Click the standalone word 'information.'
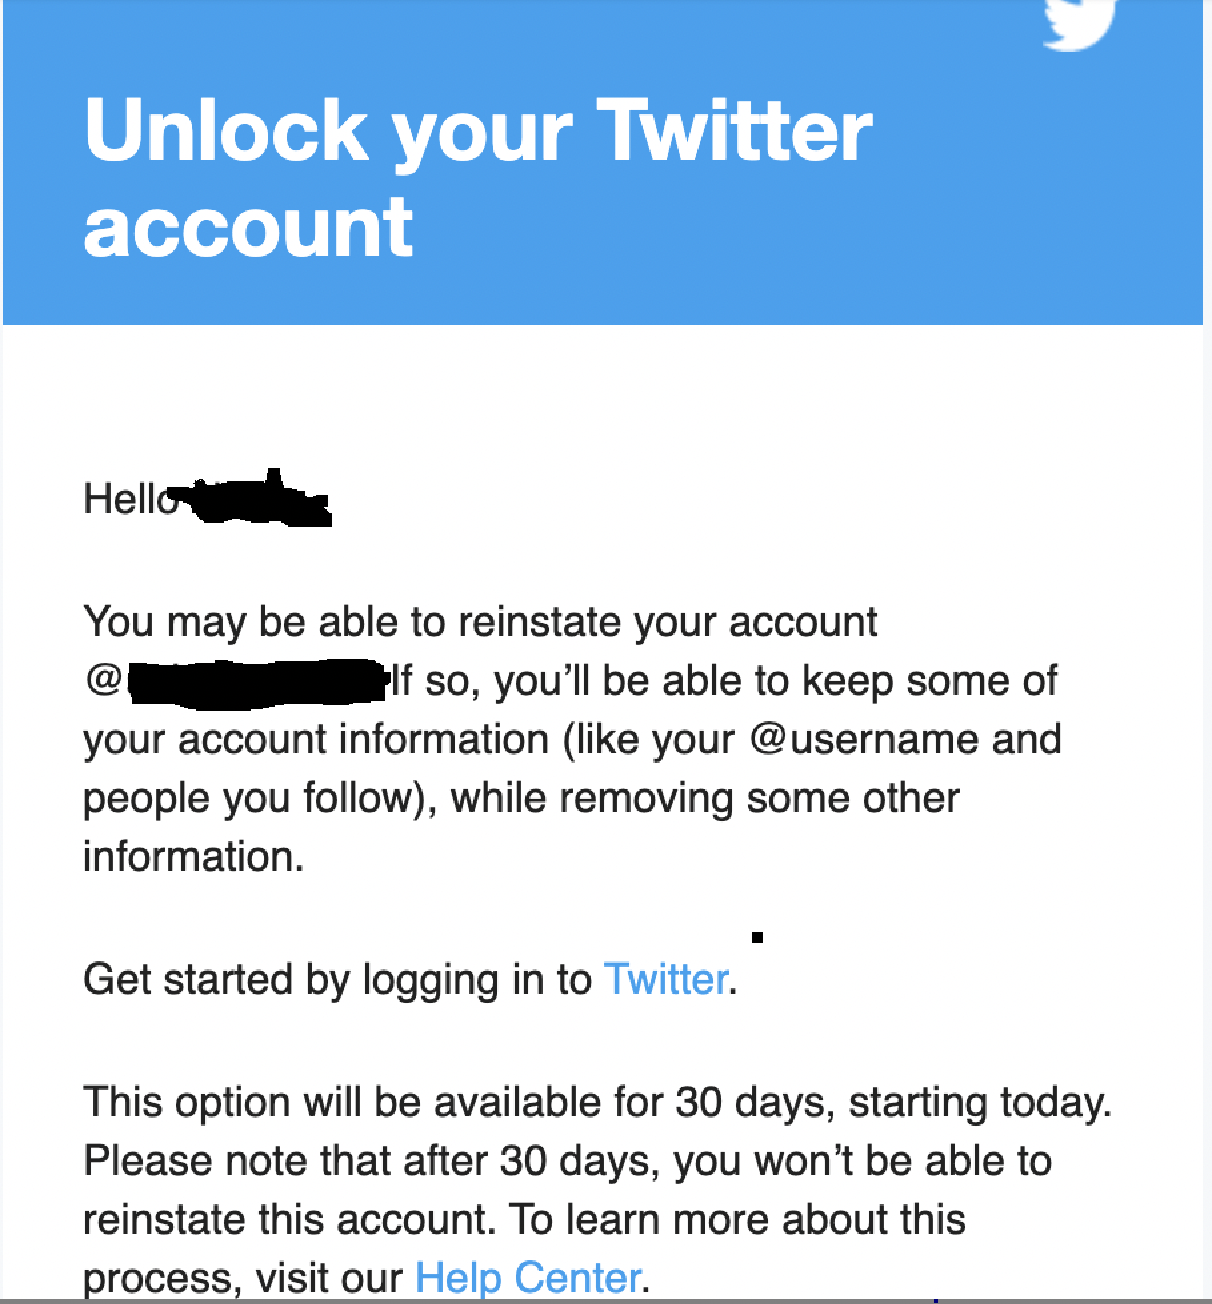 [x=193, y=857]
